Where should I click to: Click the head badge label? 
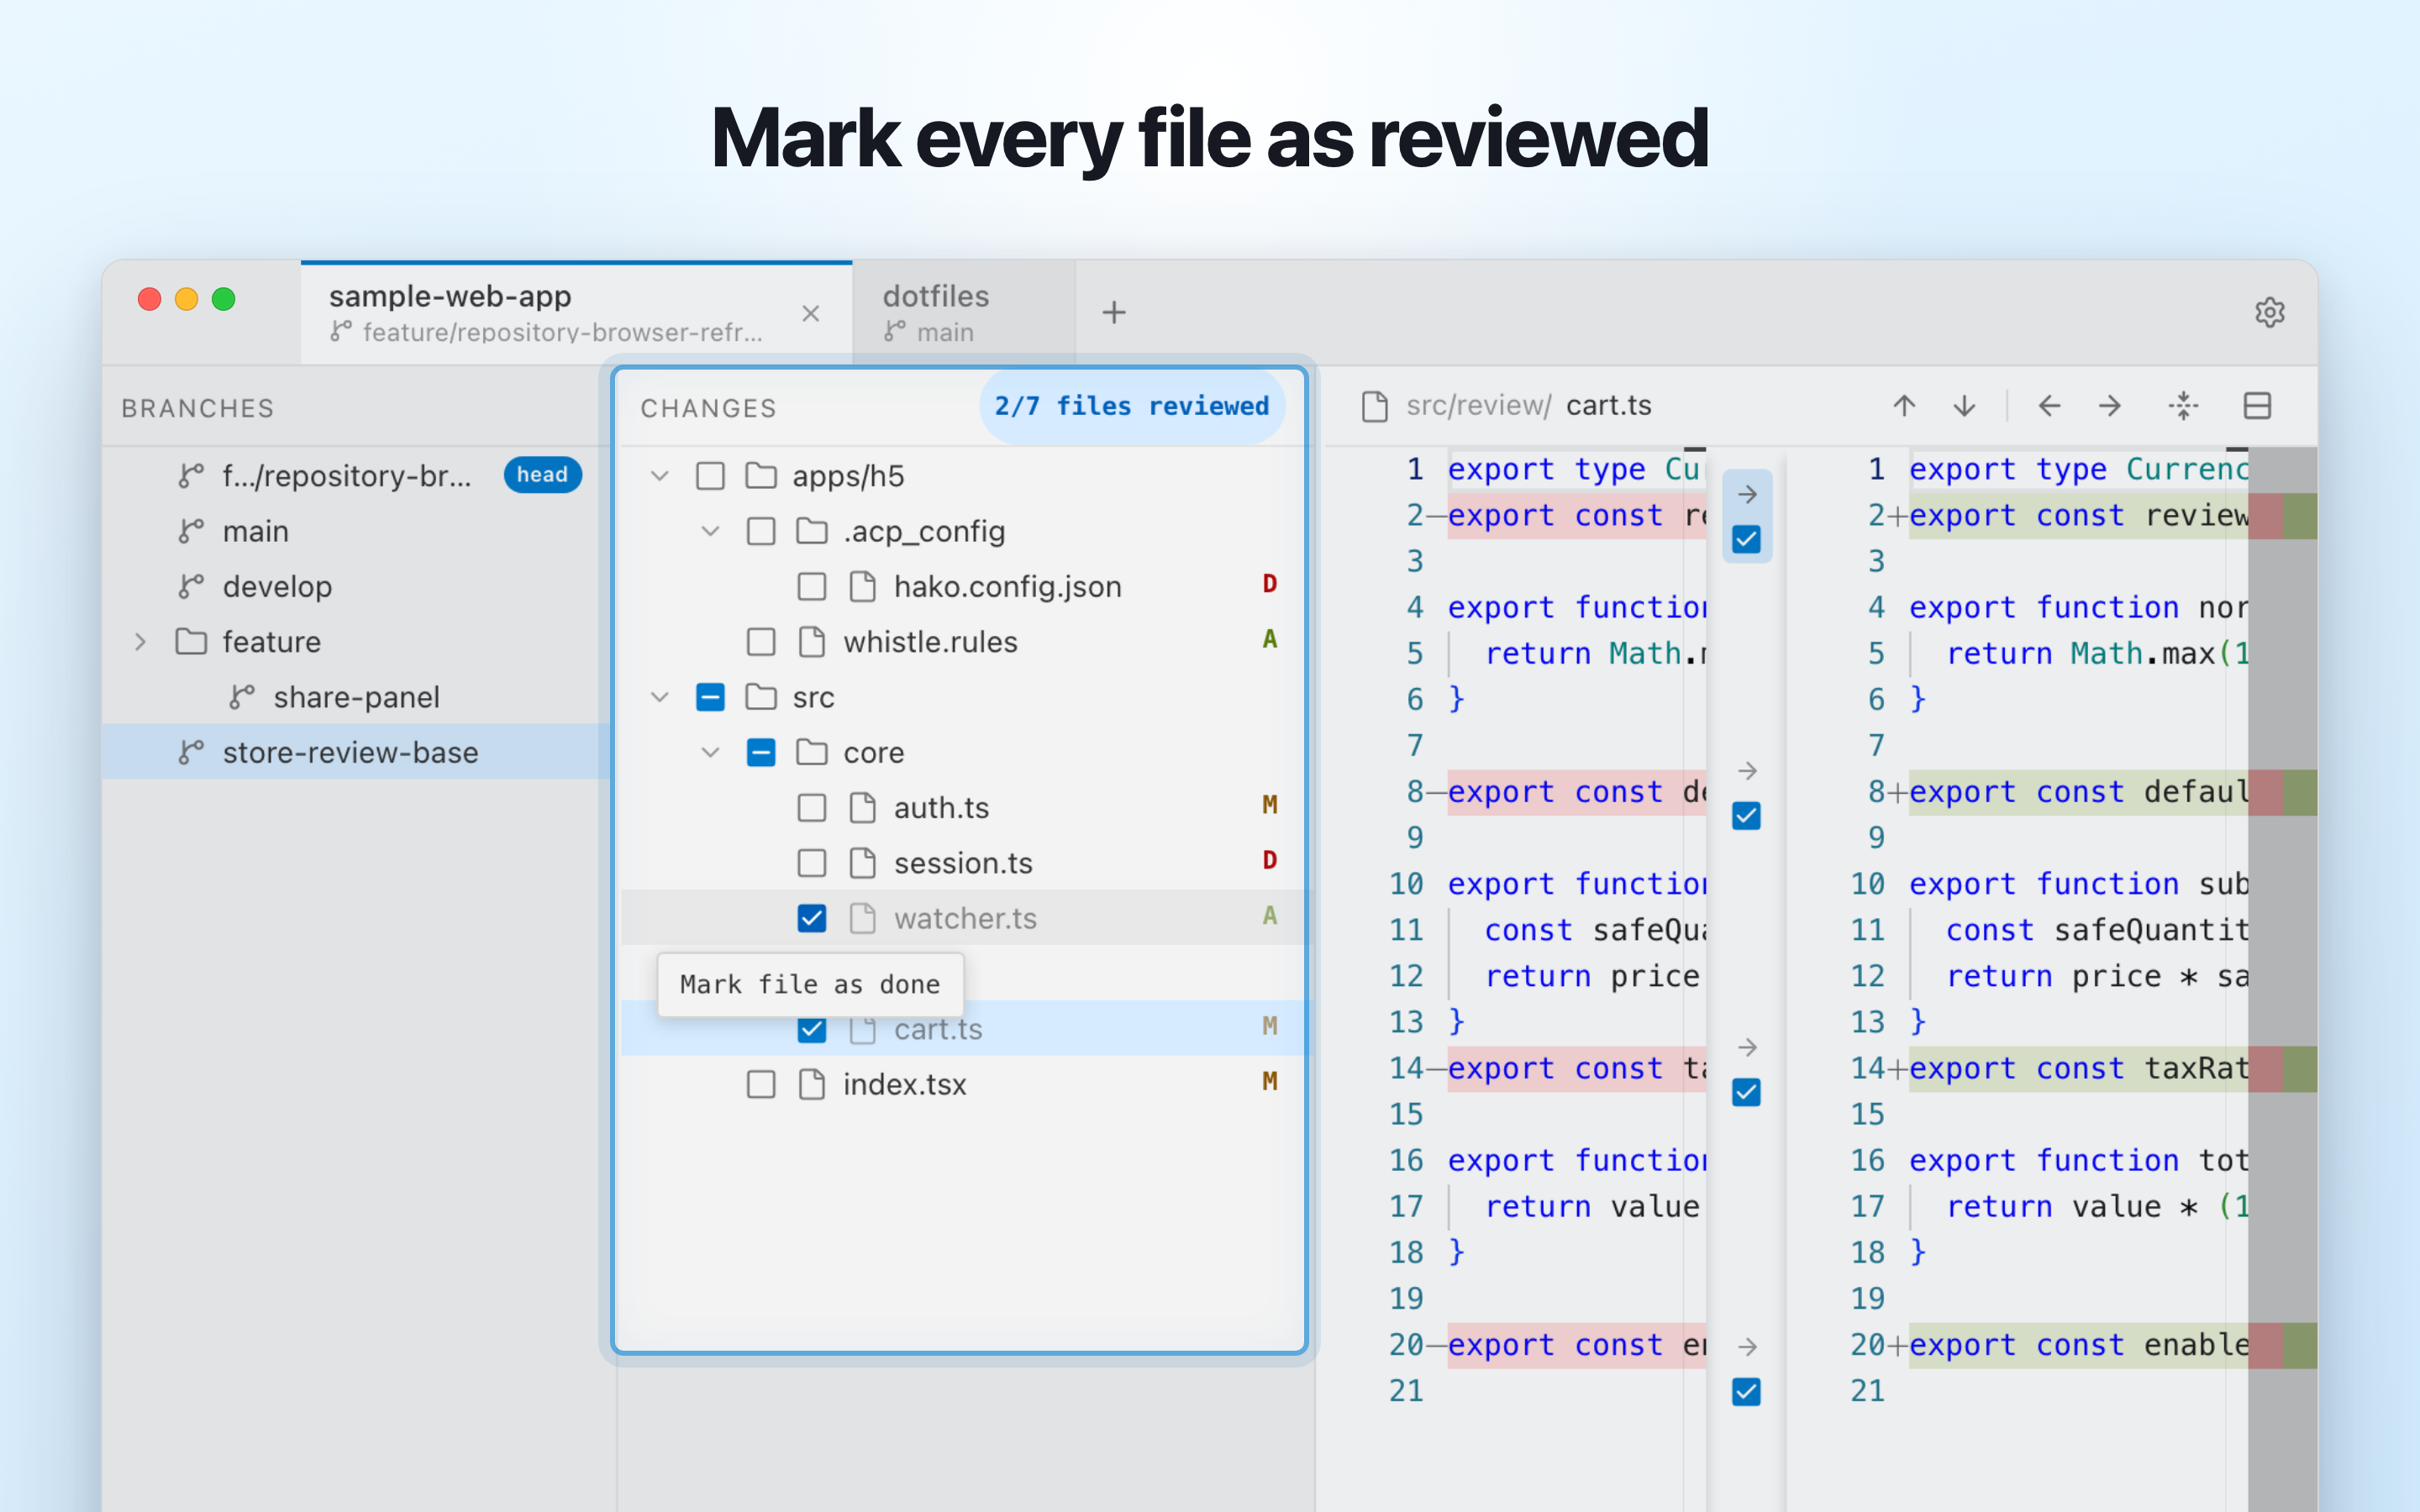coord(542,475)
